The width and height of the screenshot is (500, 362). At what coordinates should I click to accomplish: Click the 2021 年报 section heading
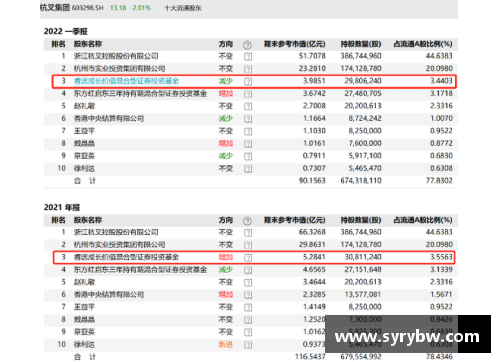(62, 207)
